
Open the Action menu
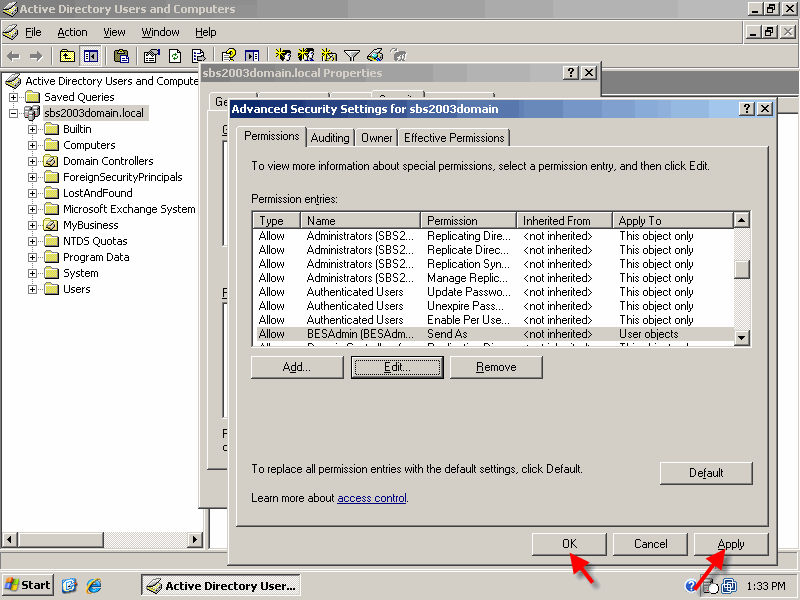(72, 32)
